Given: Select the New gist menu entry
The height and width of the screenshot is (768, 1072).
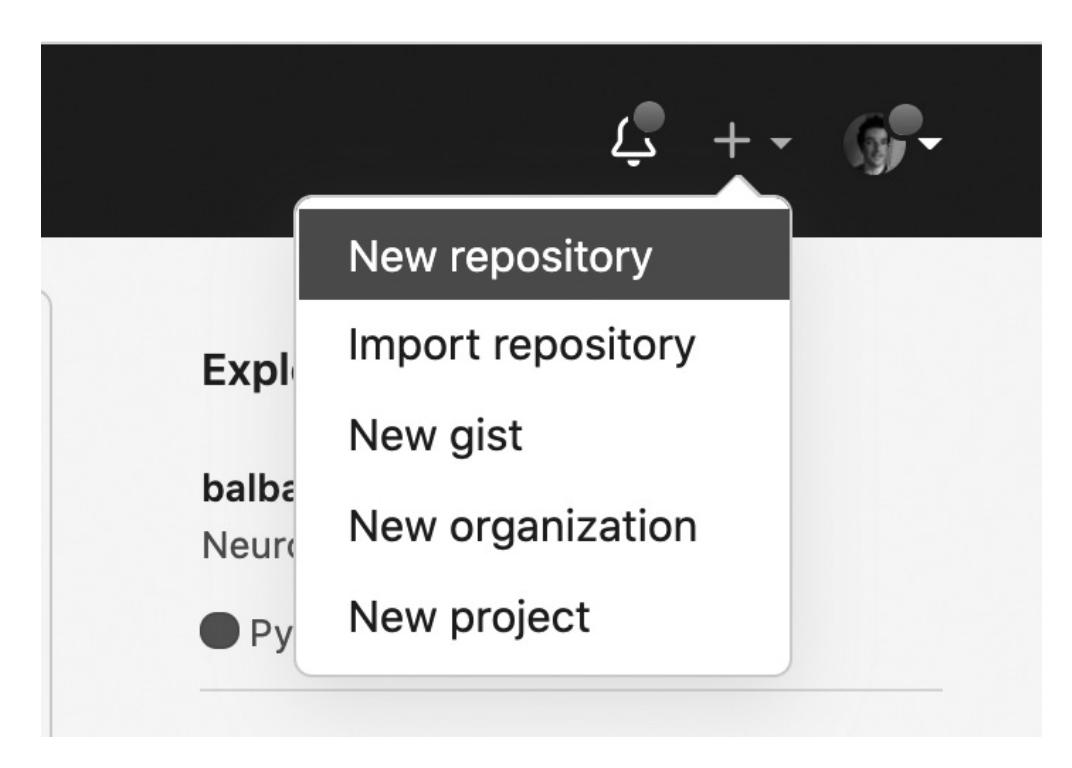Looking at the screenshot, I should 435,437.
